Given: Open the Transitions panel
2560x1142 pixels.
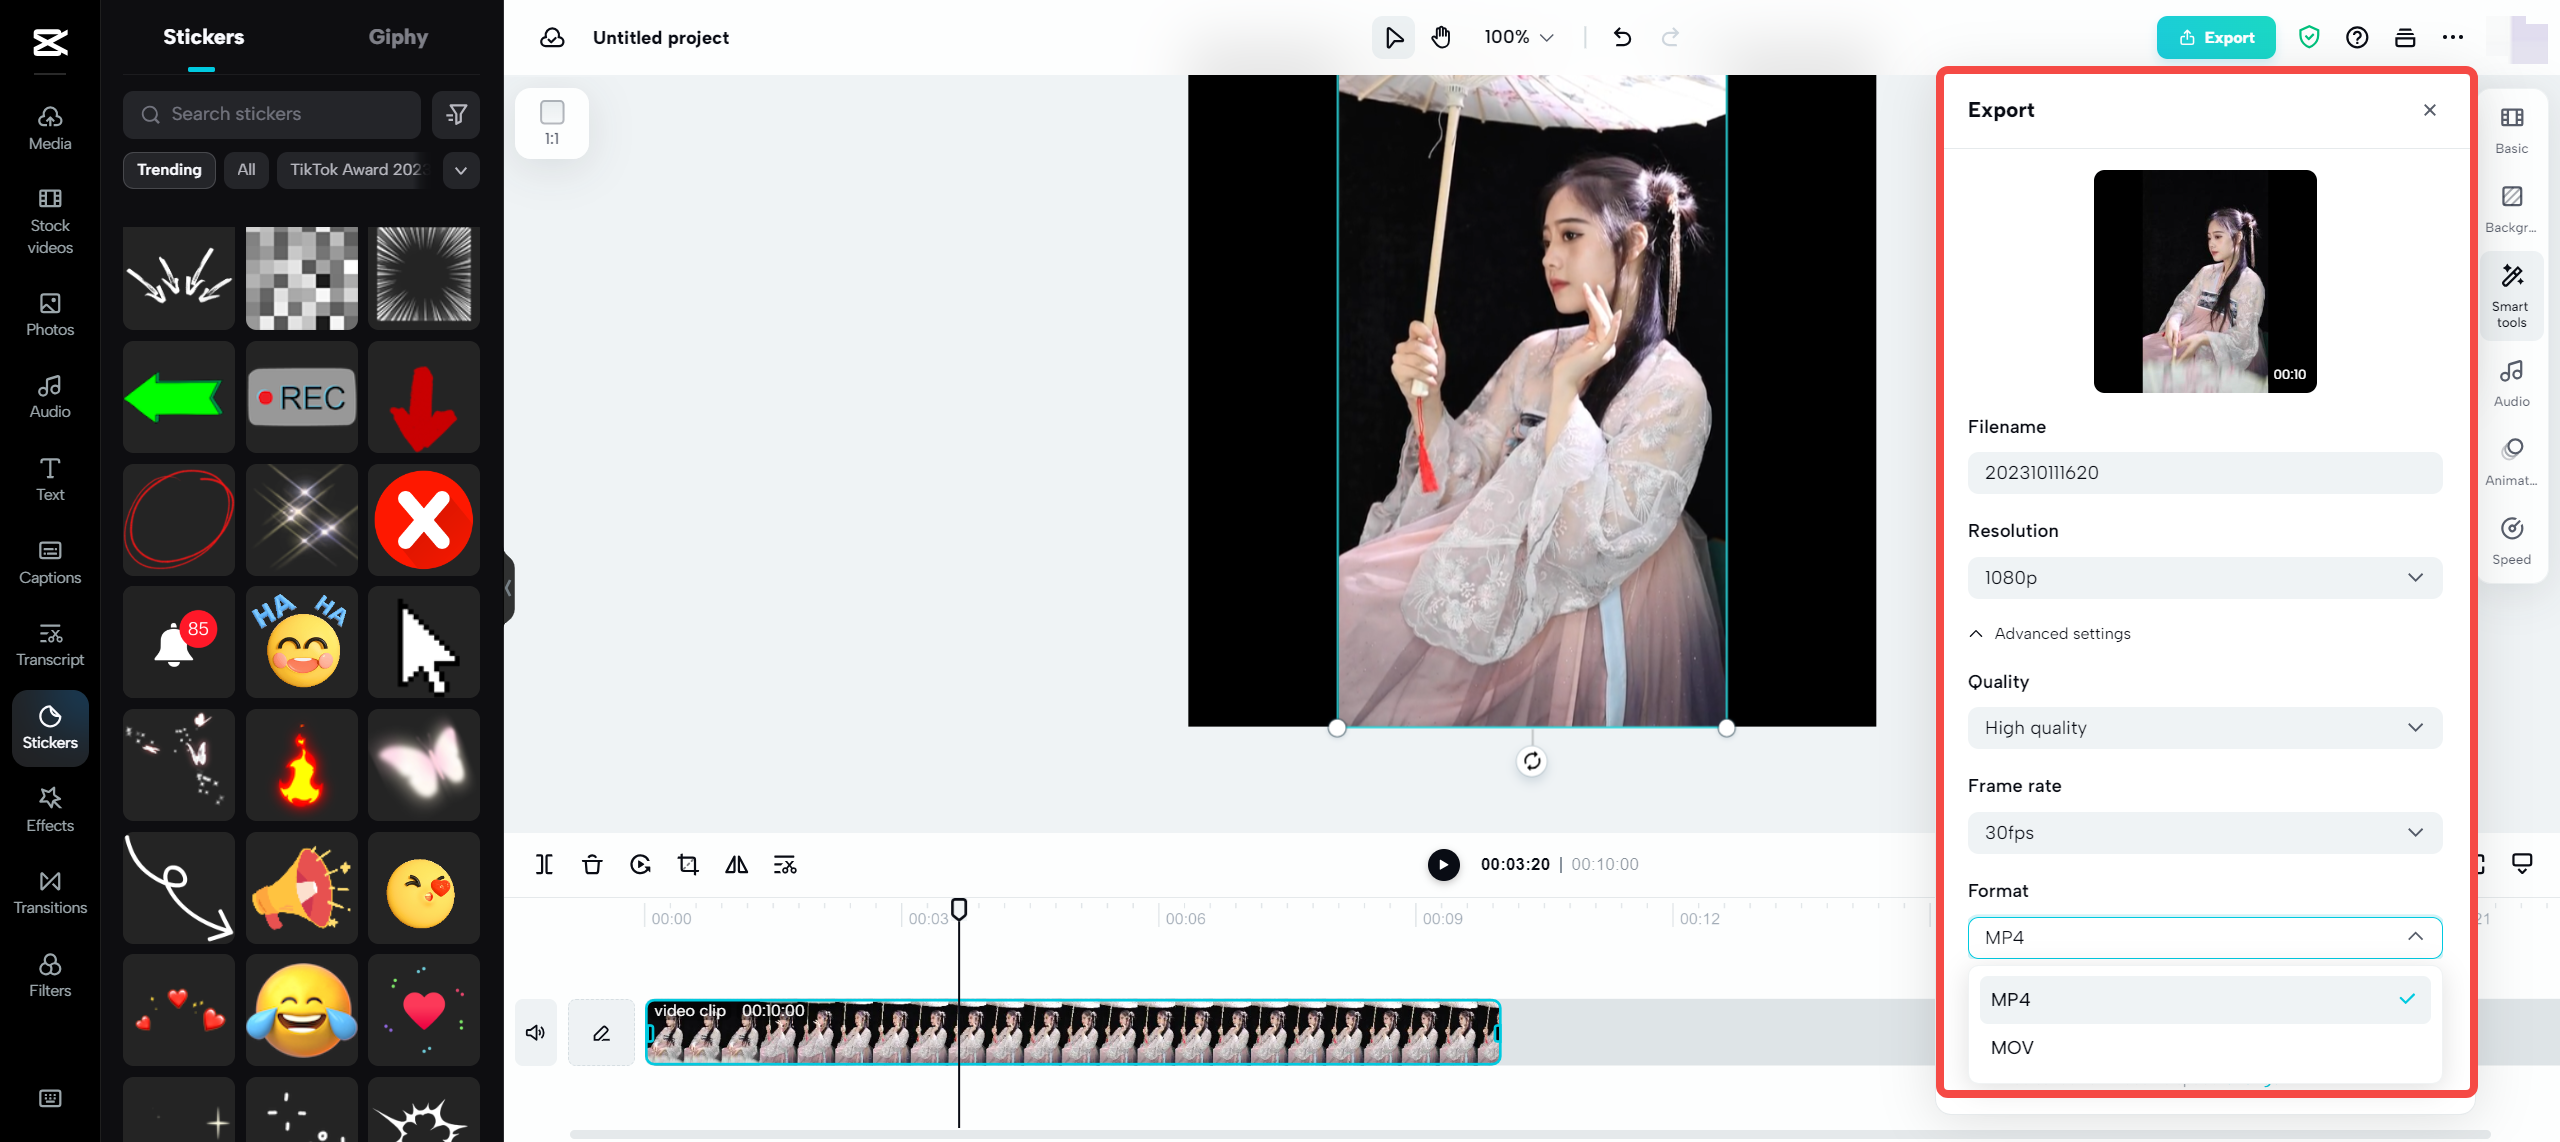Looking at the screenshot, I should (49, 889).
